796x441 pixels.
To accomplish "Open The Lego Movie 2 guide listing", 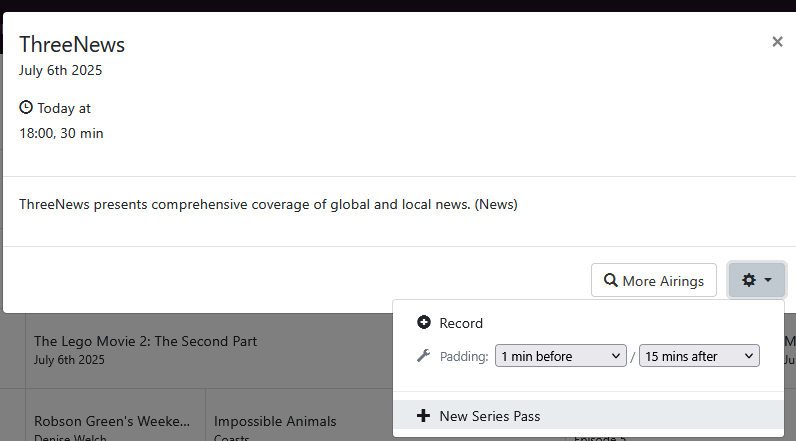I will click(x=145, y=341).
